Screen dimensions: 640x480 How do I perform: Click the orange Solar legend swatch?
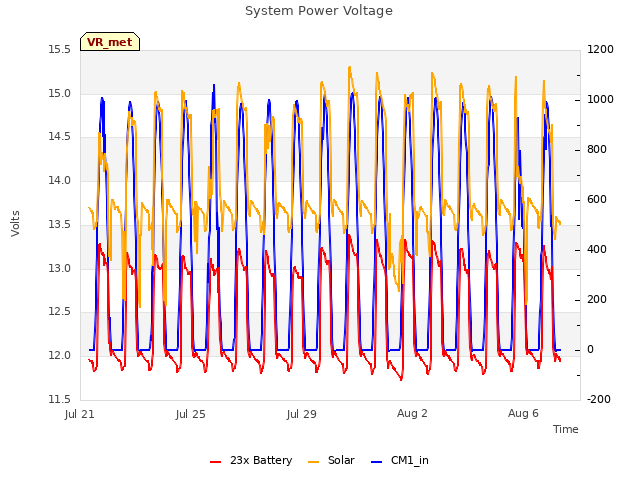coord(313,462)
